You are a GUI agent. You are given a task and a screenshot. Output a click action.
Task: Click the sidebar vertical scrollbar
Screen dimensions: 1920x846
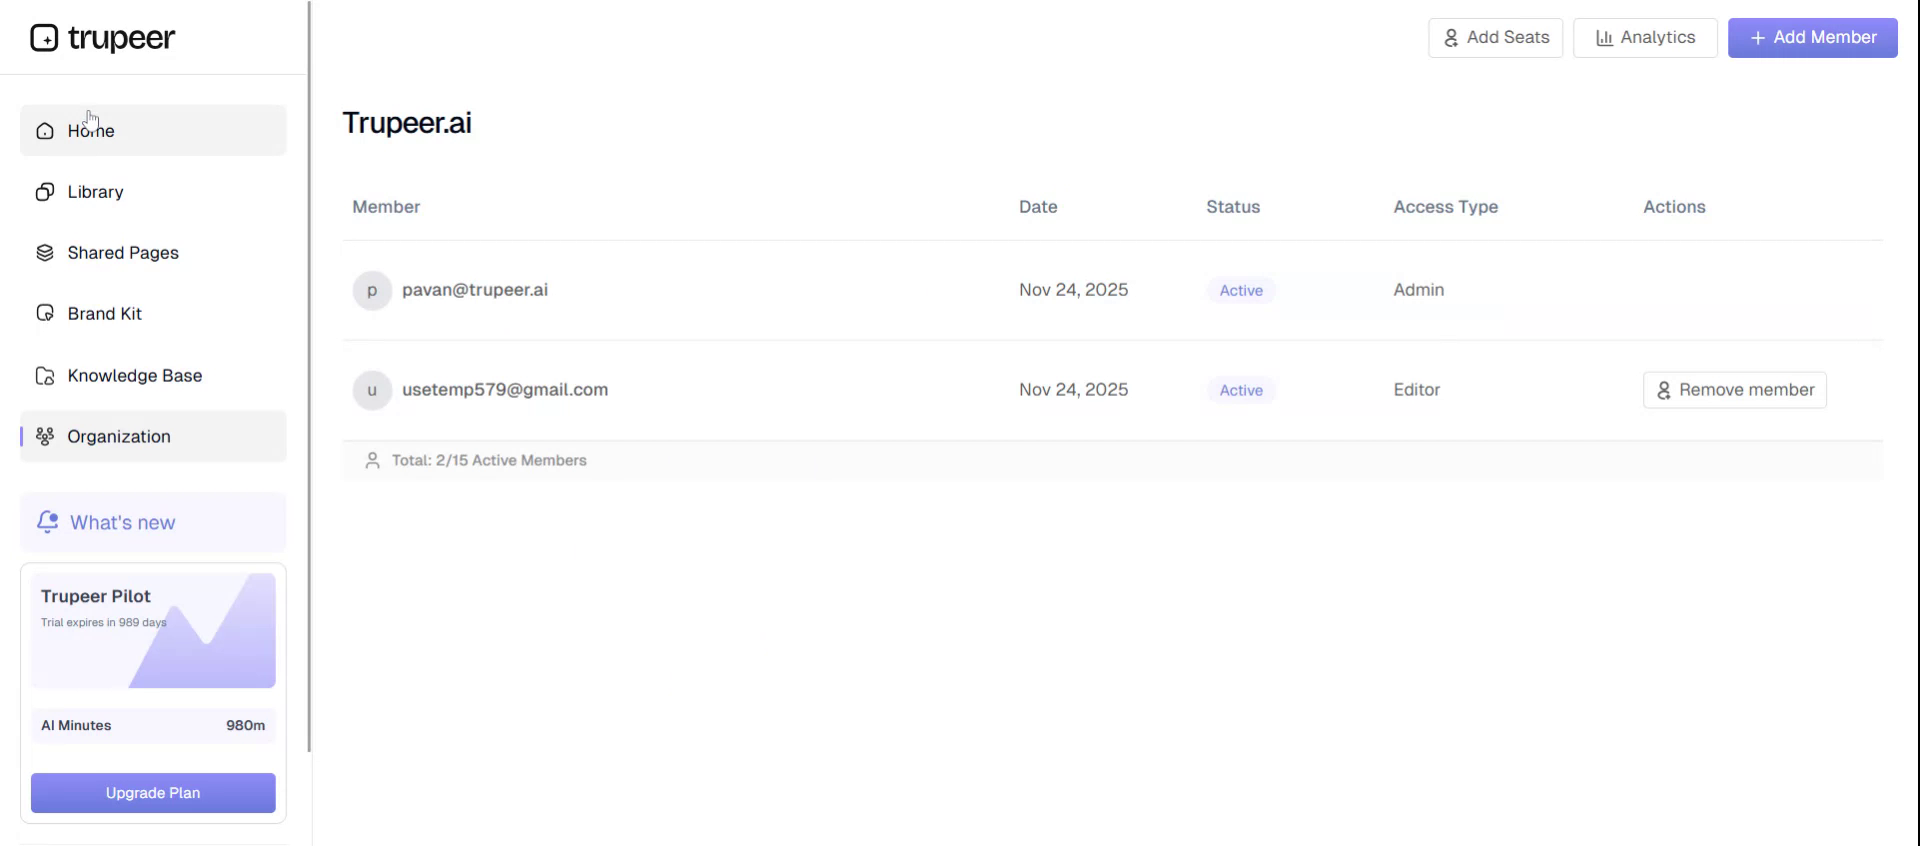tap(309, 376)
